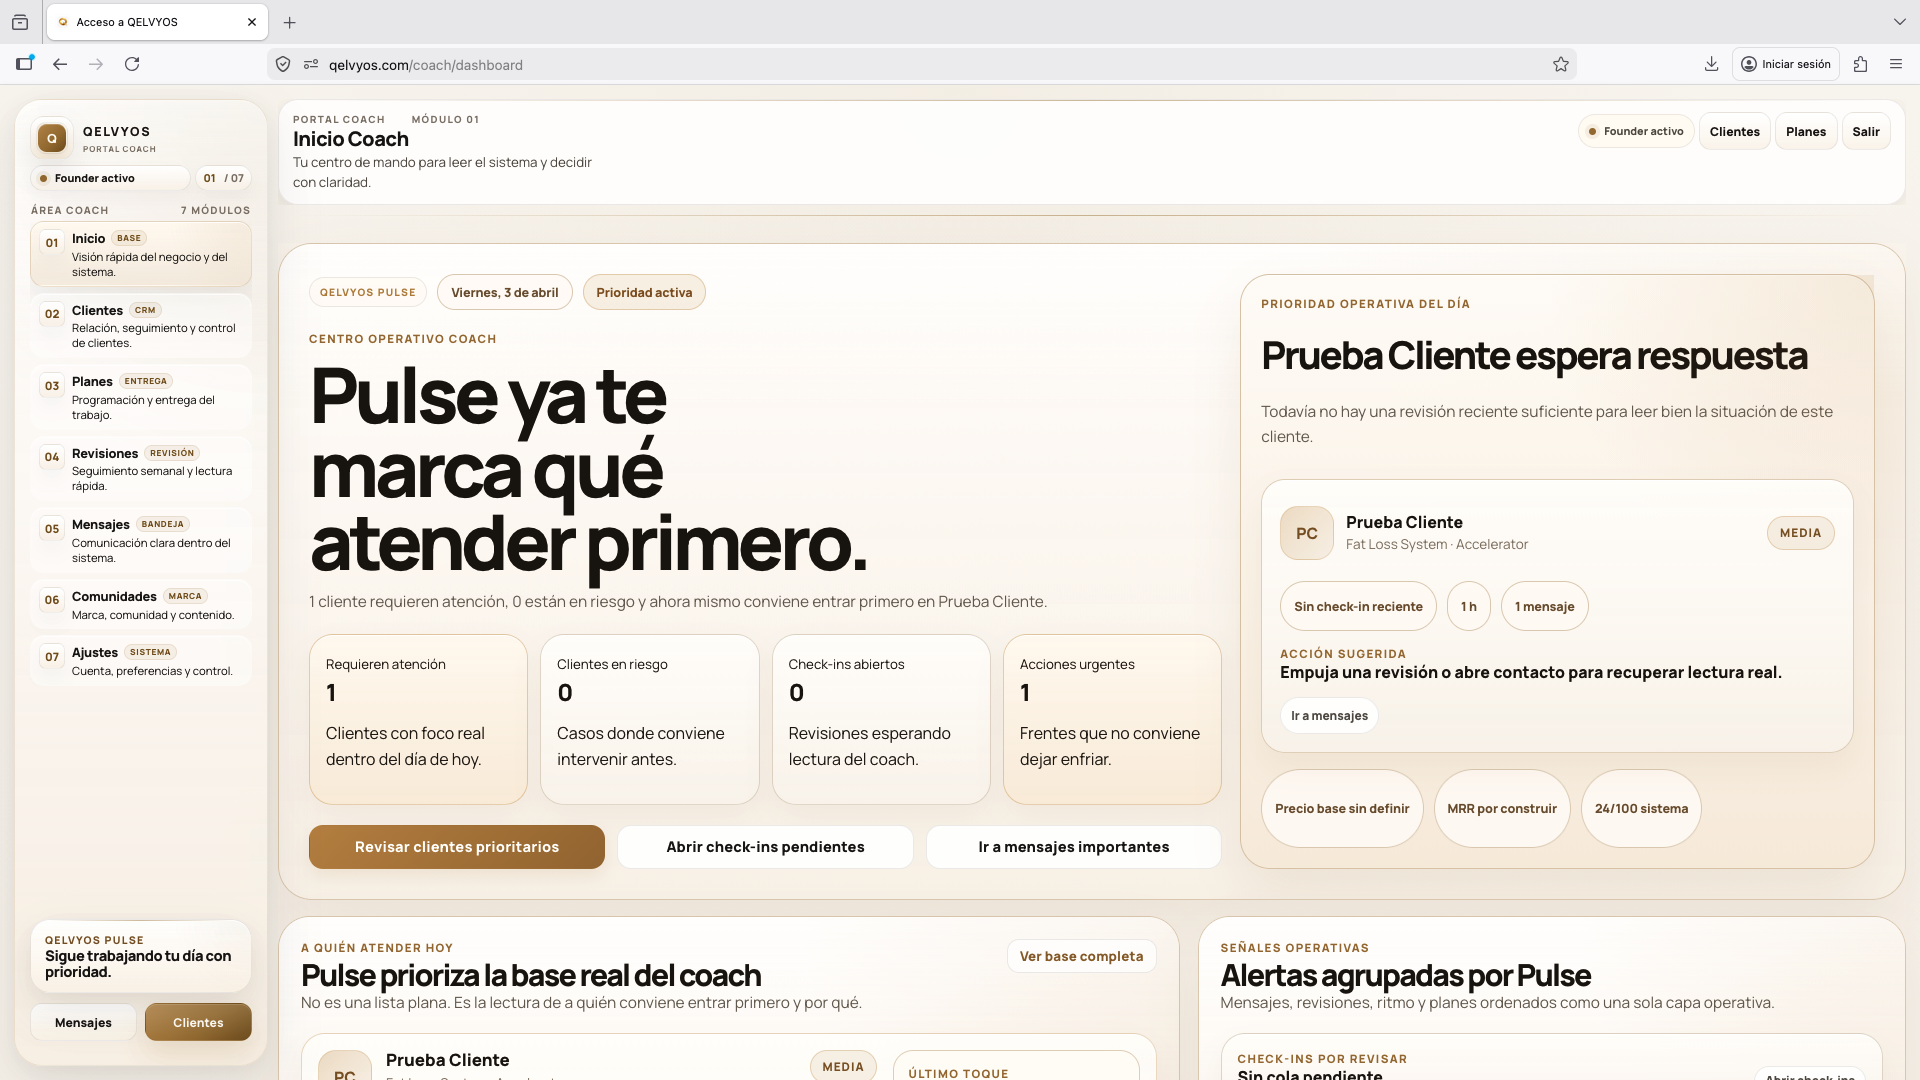1920x1080 pixels.
Task: Go back using browser back arrow
Action: click(60, 64)
